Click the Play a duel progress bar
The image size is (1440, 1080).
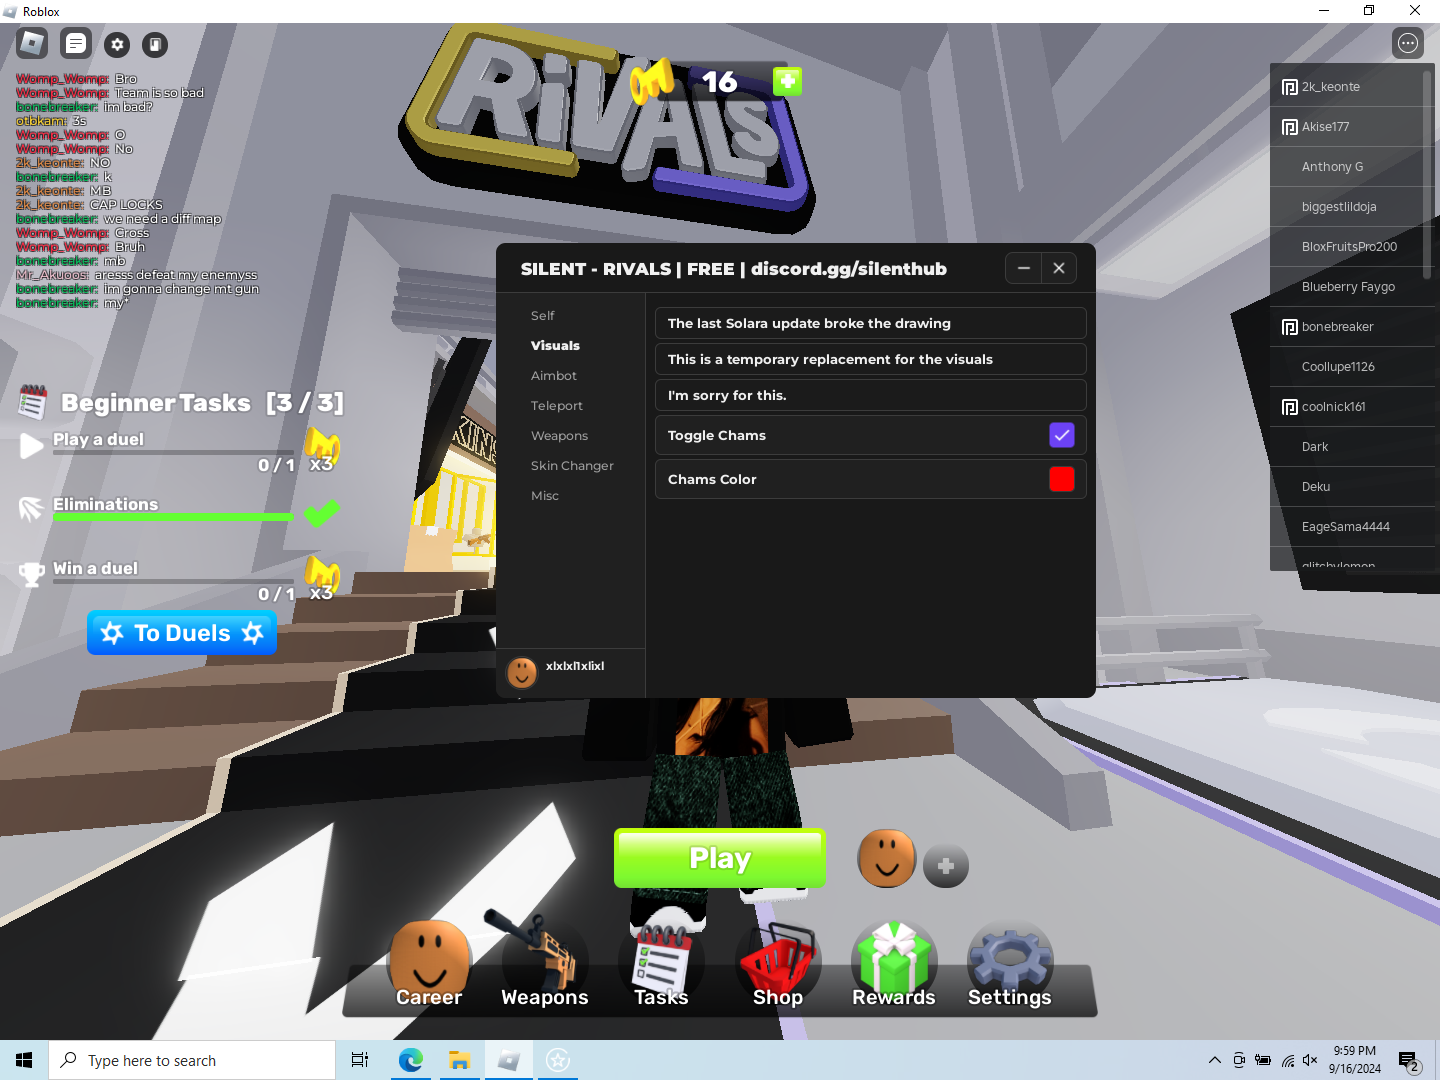pyautogui.click(x=173, y=452)
